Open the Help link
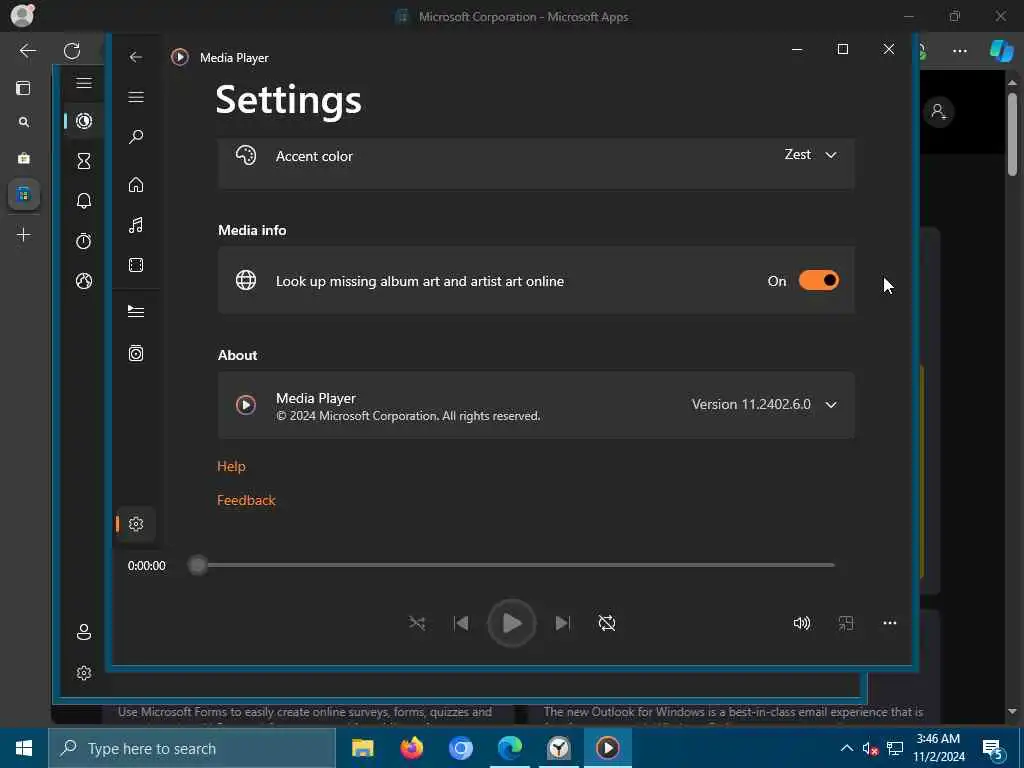Viewport: 1024px width, 768px height. point(231,466)
